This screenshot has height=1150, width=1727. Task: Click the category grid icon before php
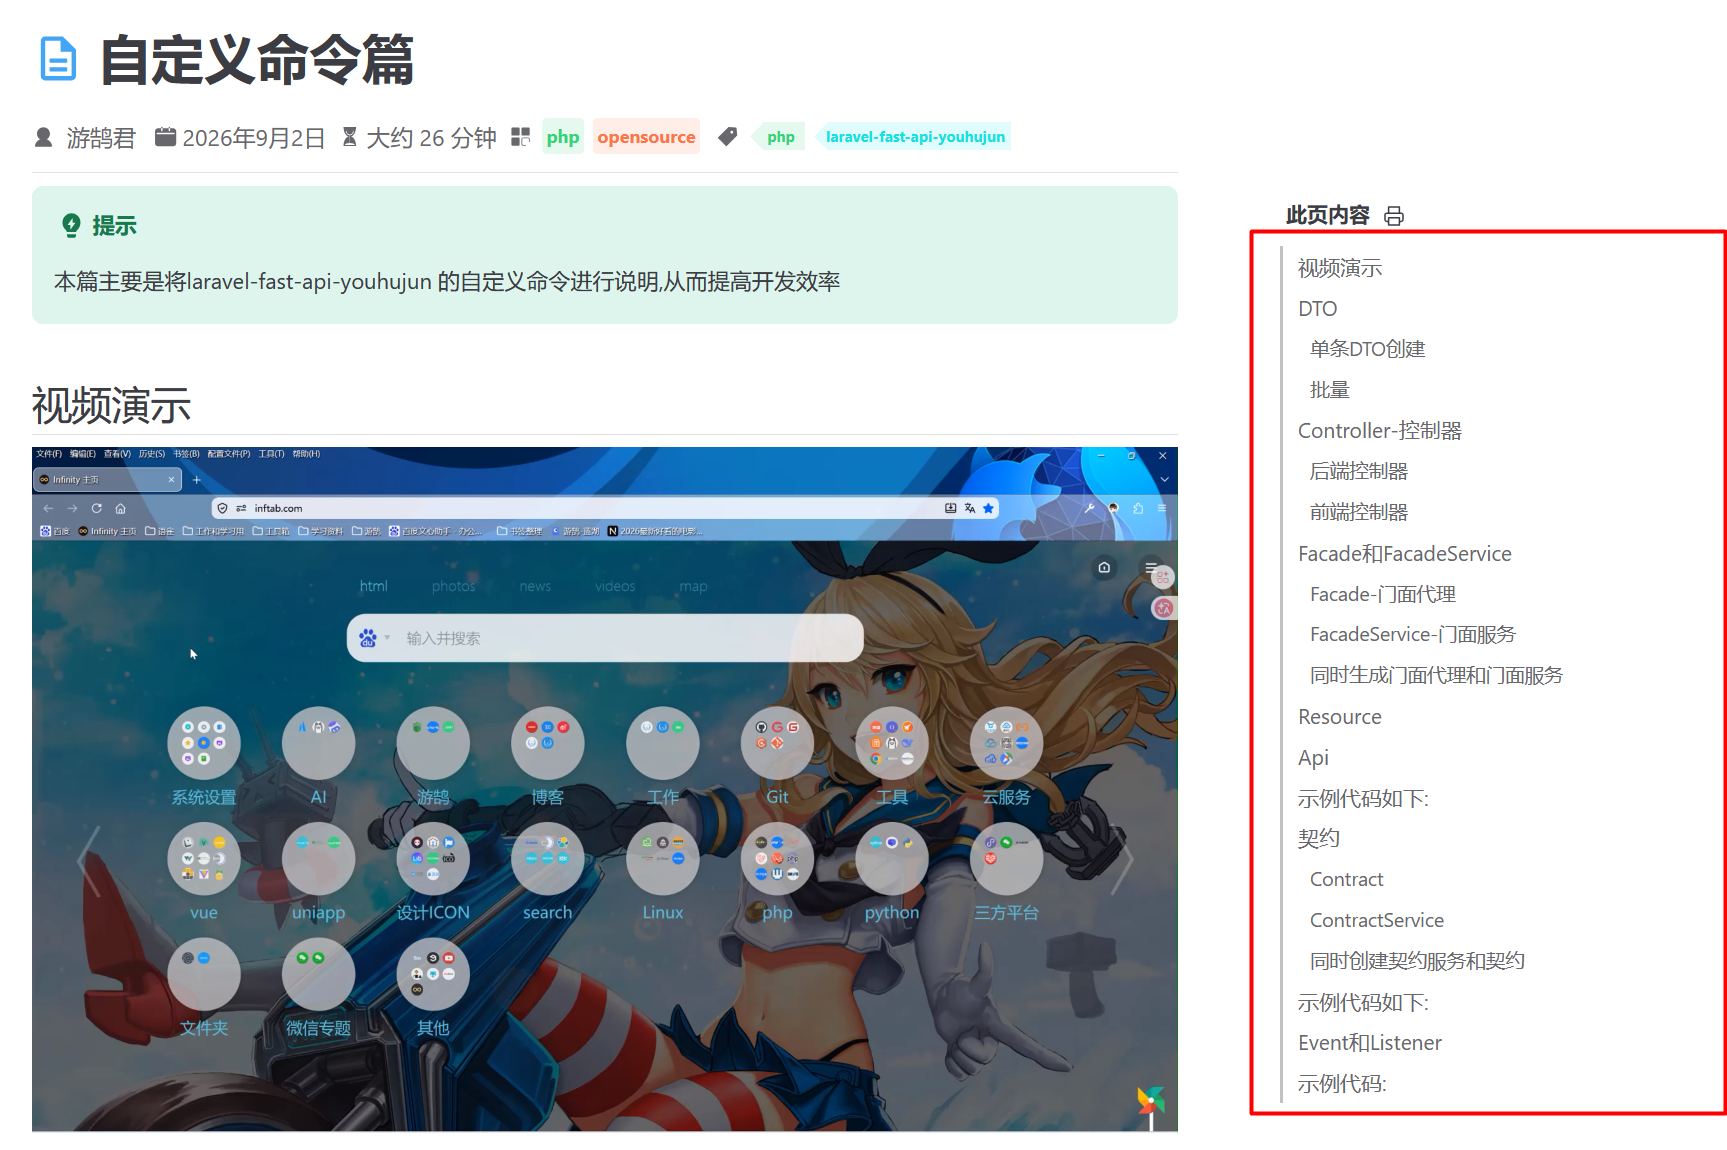point(520,137)
